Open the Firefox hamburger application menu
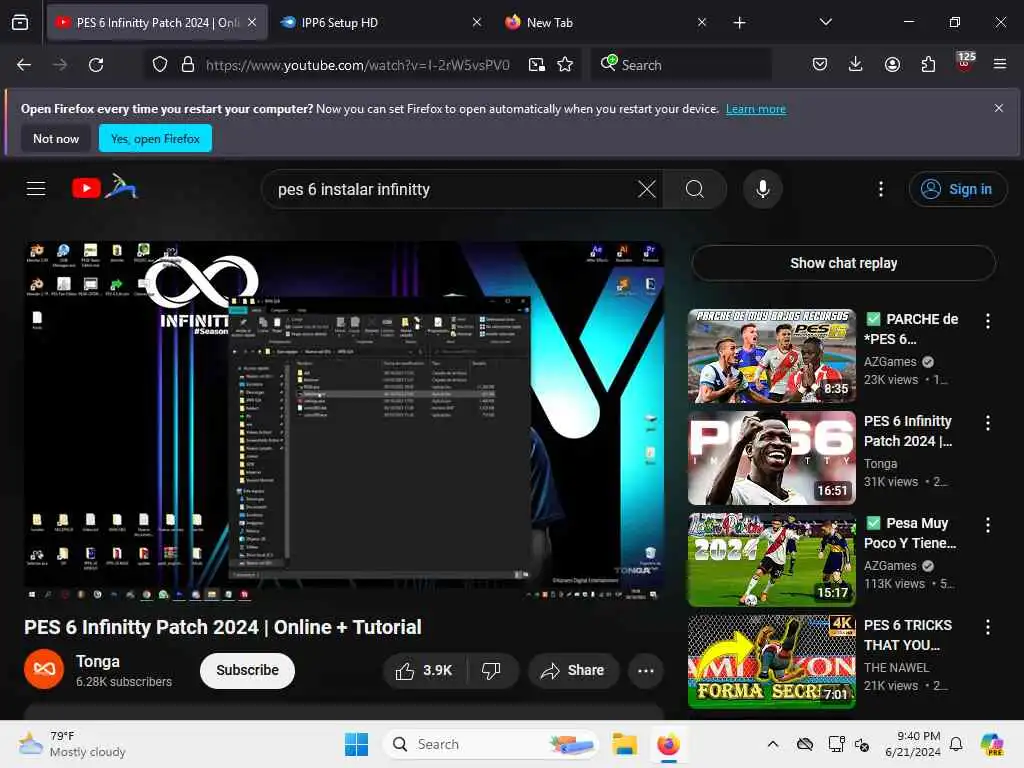The width and height of the screenshot is (1024, 768). tap(999, 64)
